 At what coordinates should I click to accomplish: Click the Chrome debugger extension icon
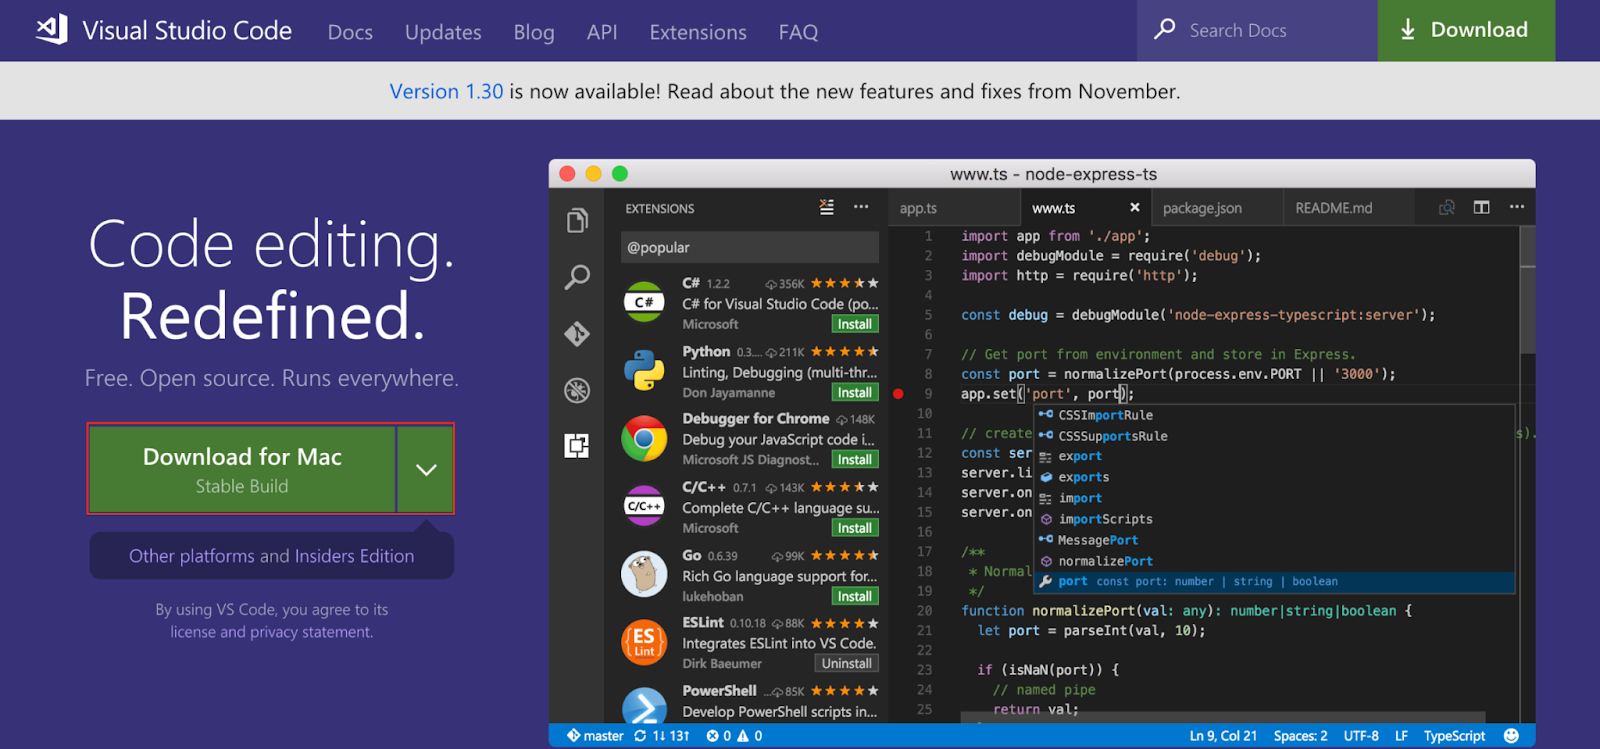tap(644, 438)
